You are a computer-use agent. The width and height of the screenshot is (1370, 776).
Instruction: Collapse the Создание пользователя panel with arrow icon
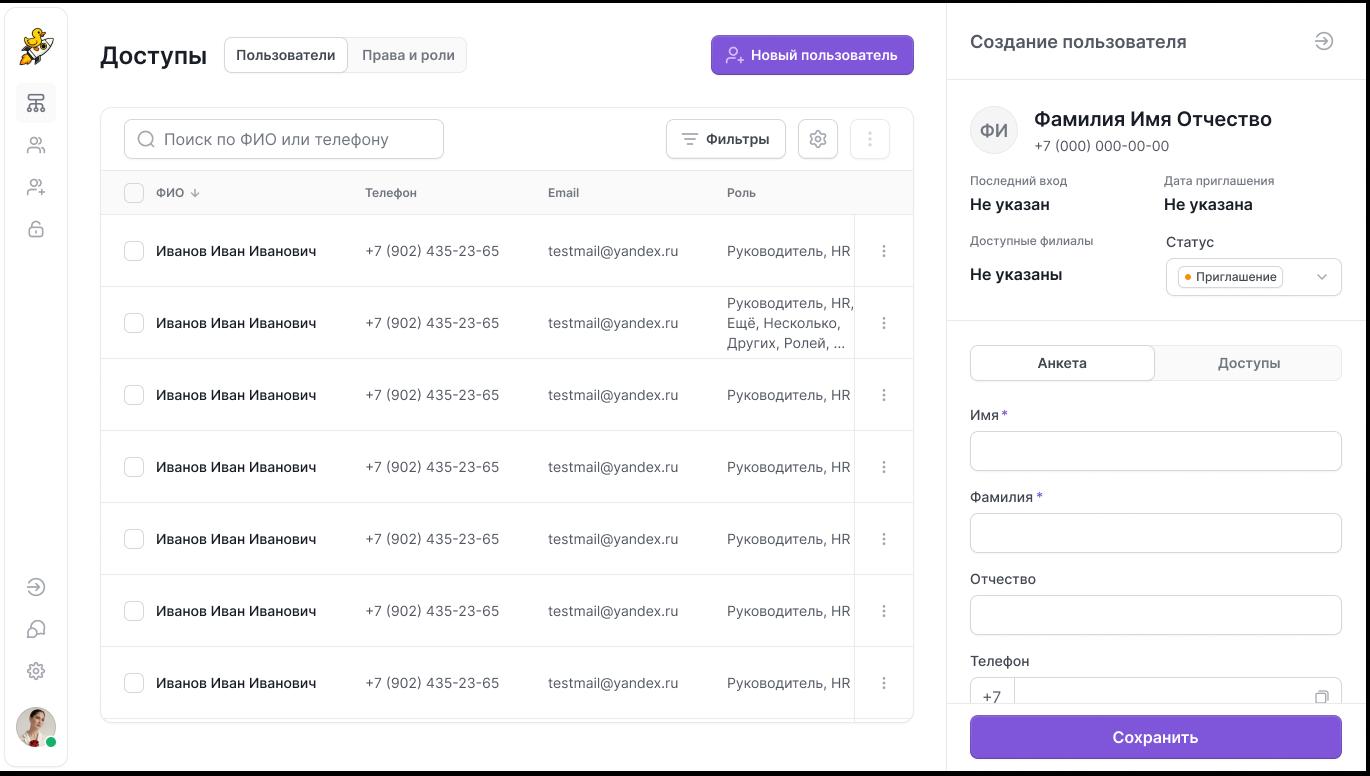[1324, 41]
